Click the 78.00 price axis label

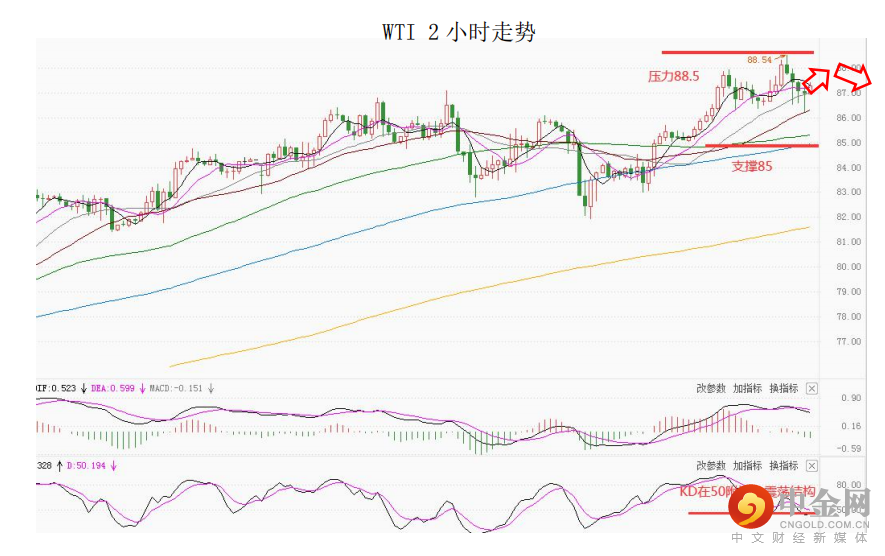tap(848, 317)
